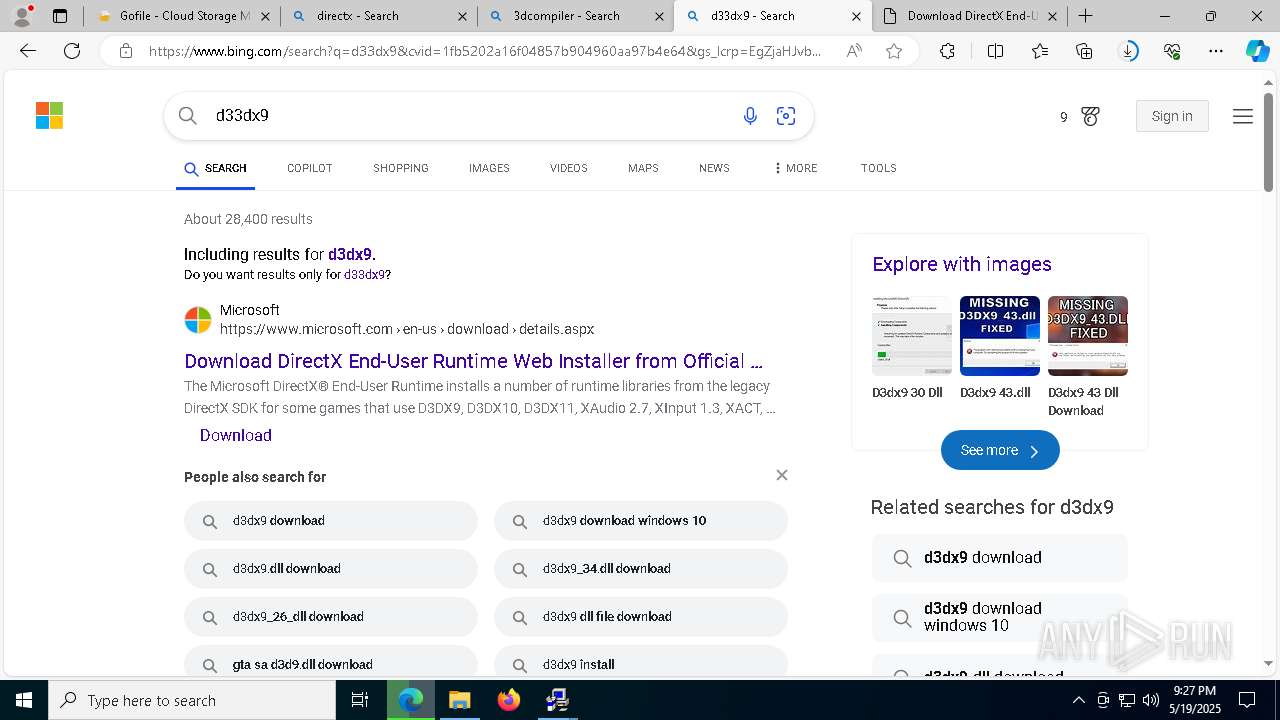Open the Tab actions menu icon

click(x=60, y=16)
